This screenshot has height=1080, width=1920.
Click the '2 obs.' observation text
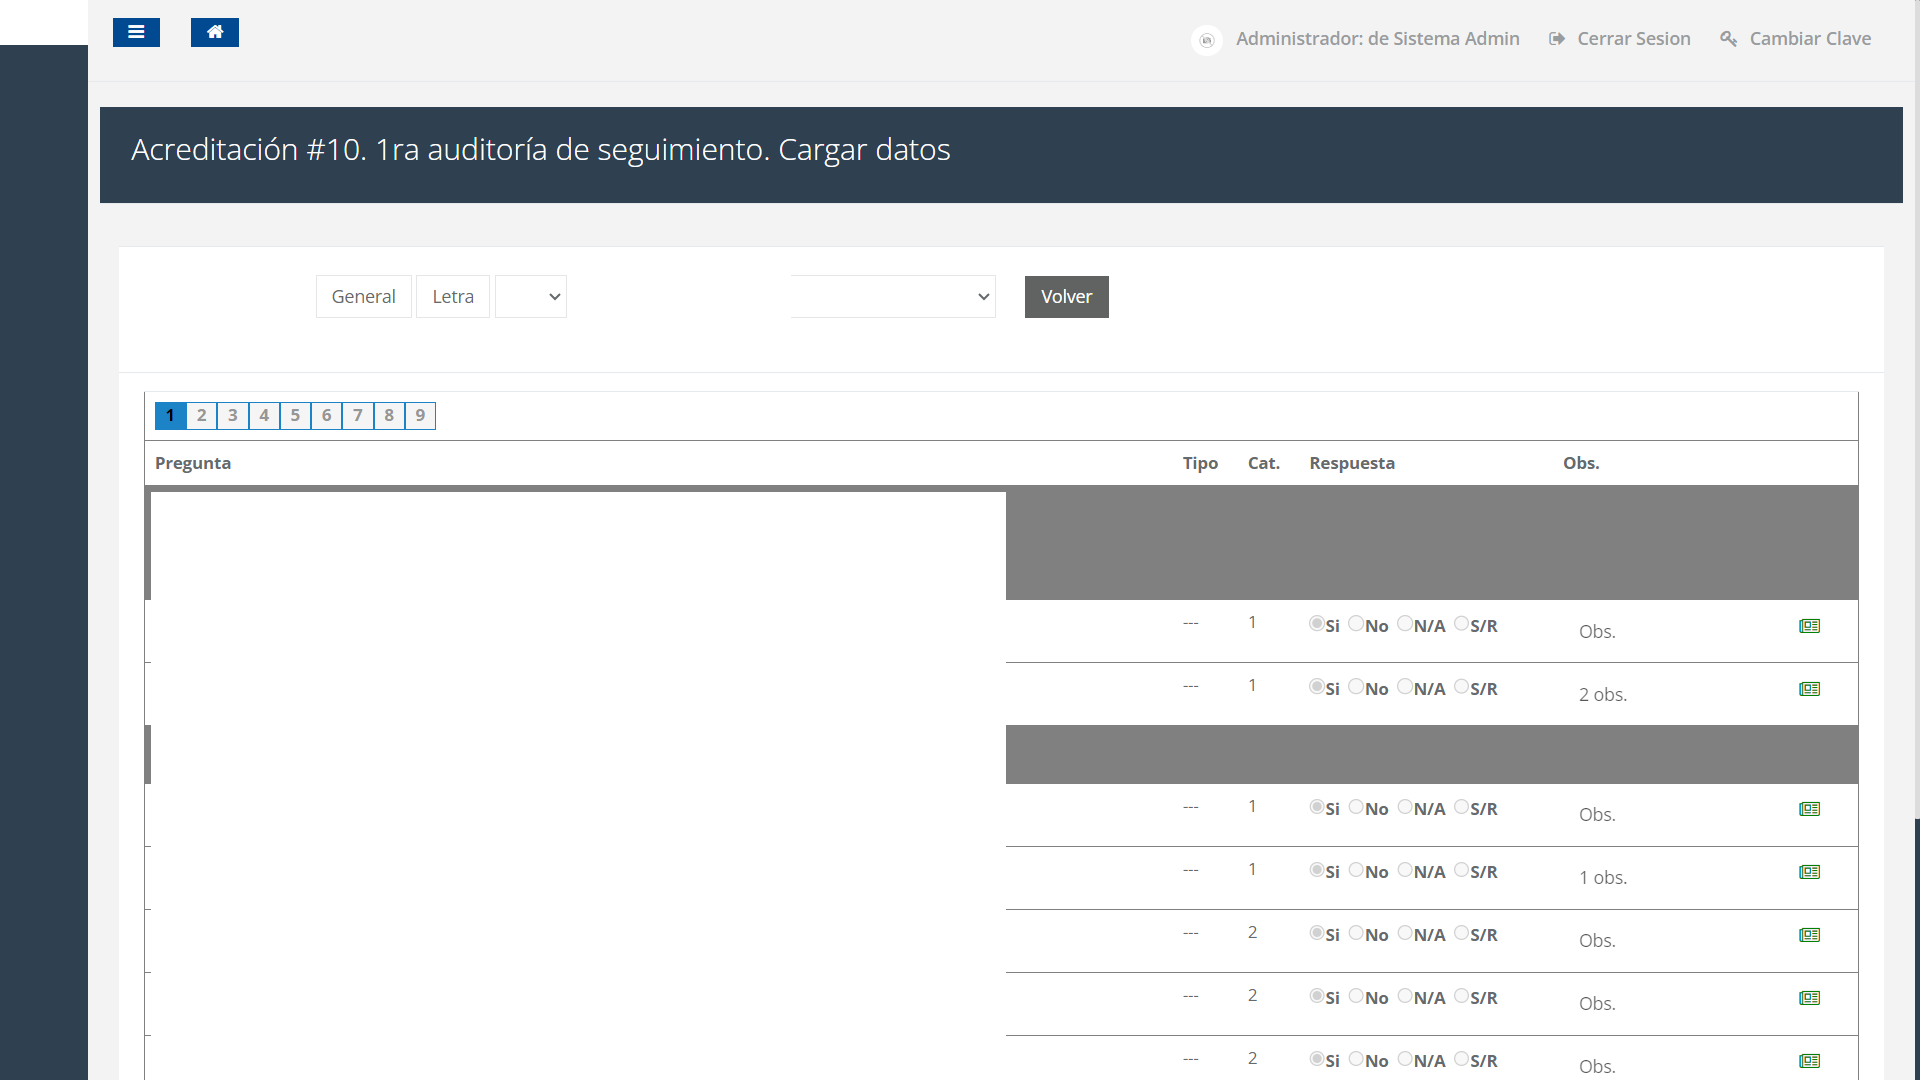(x=1603, y=695)
